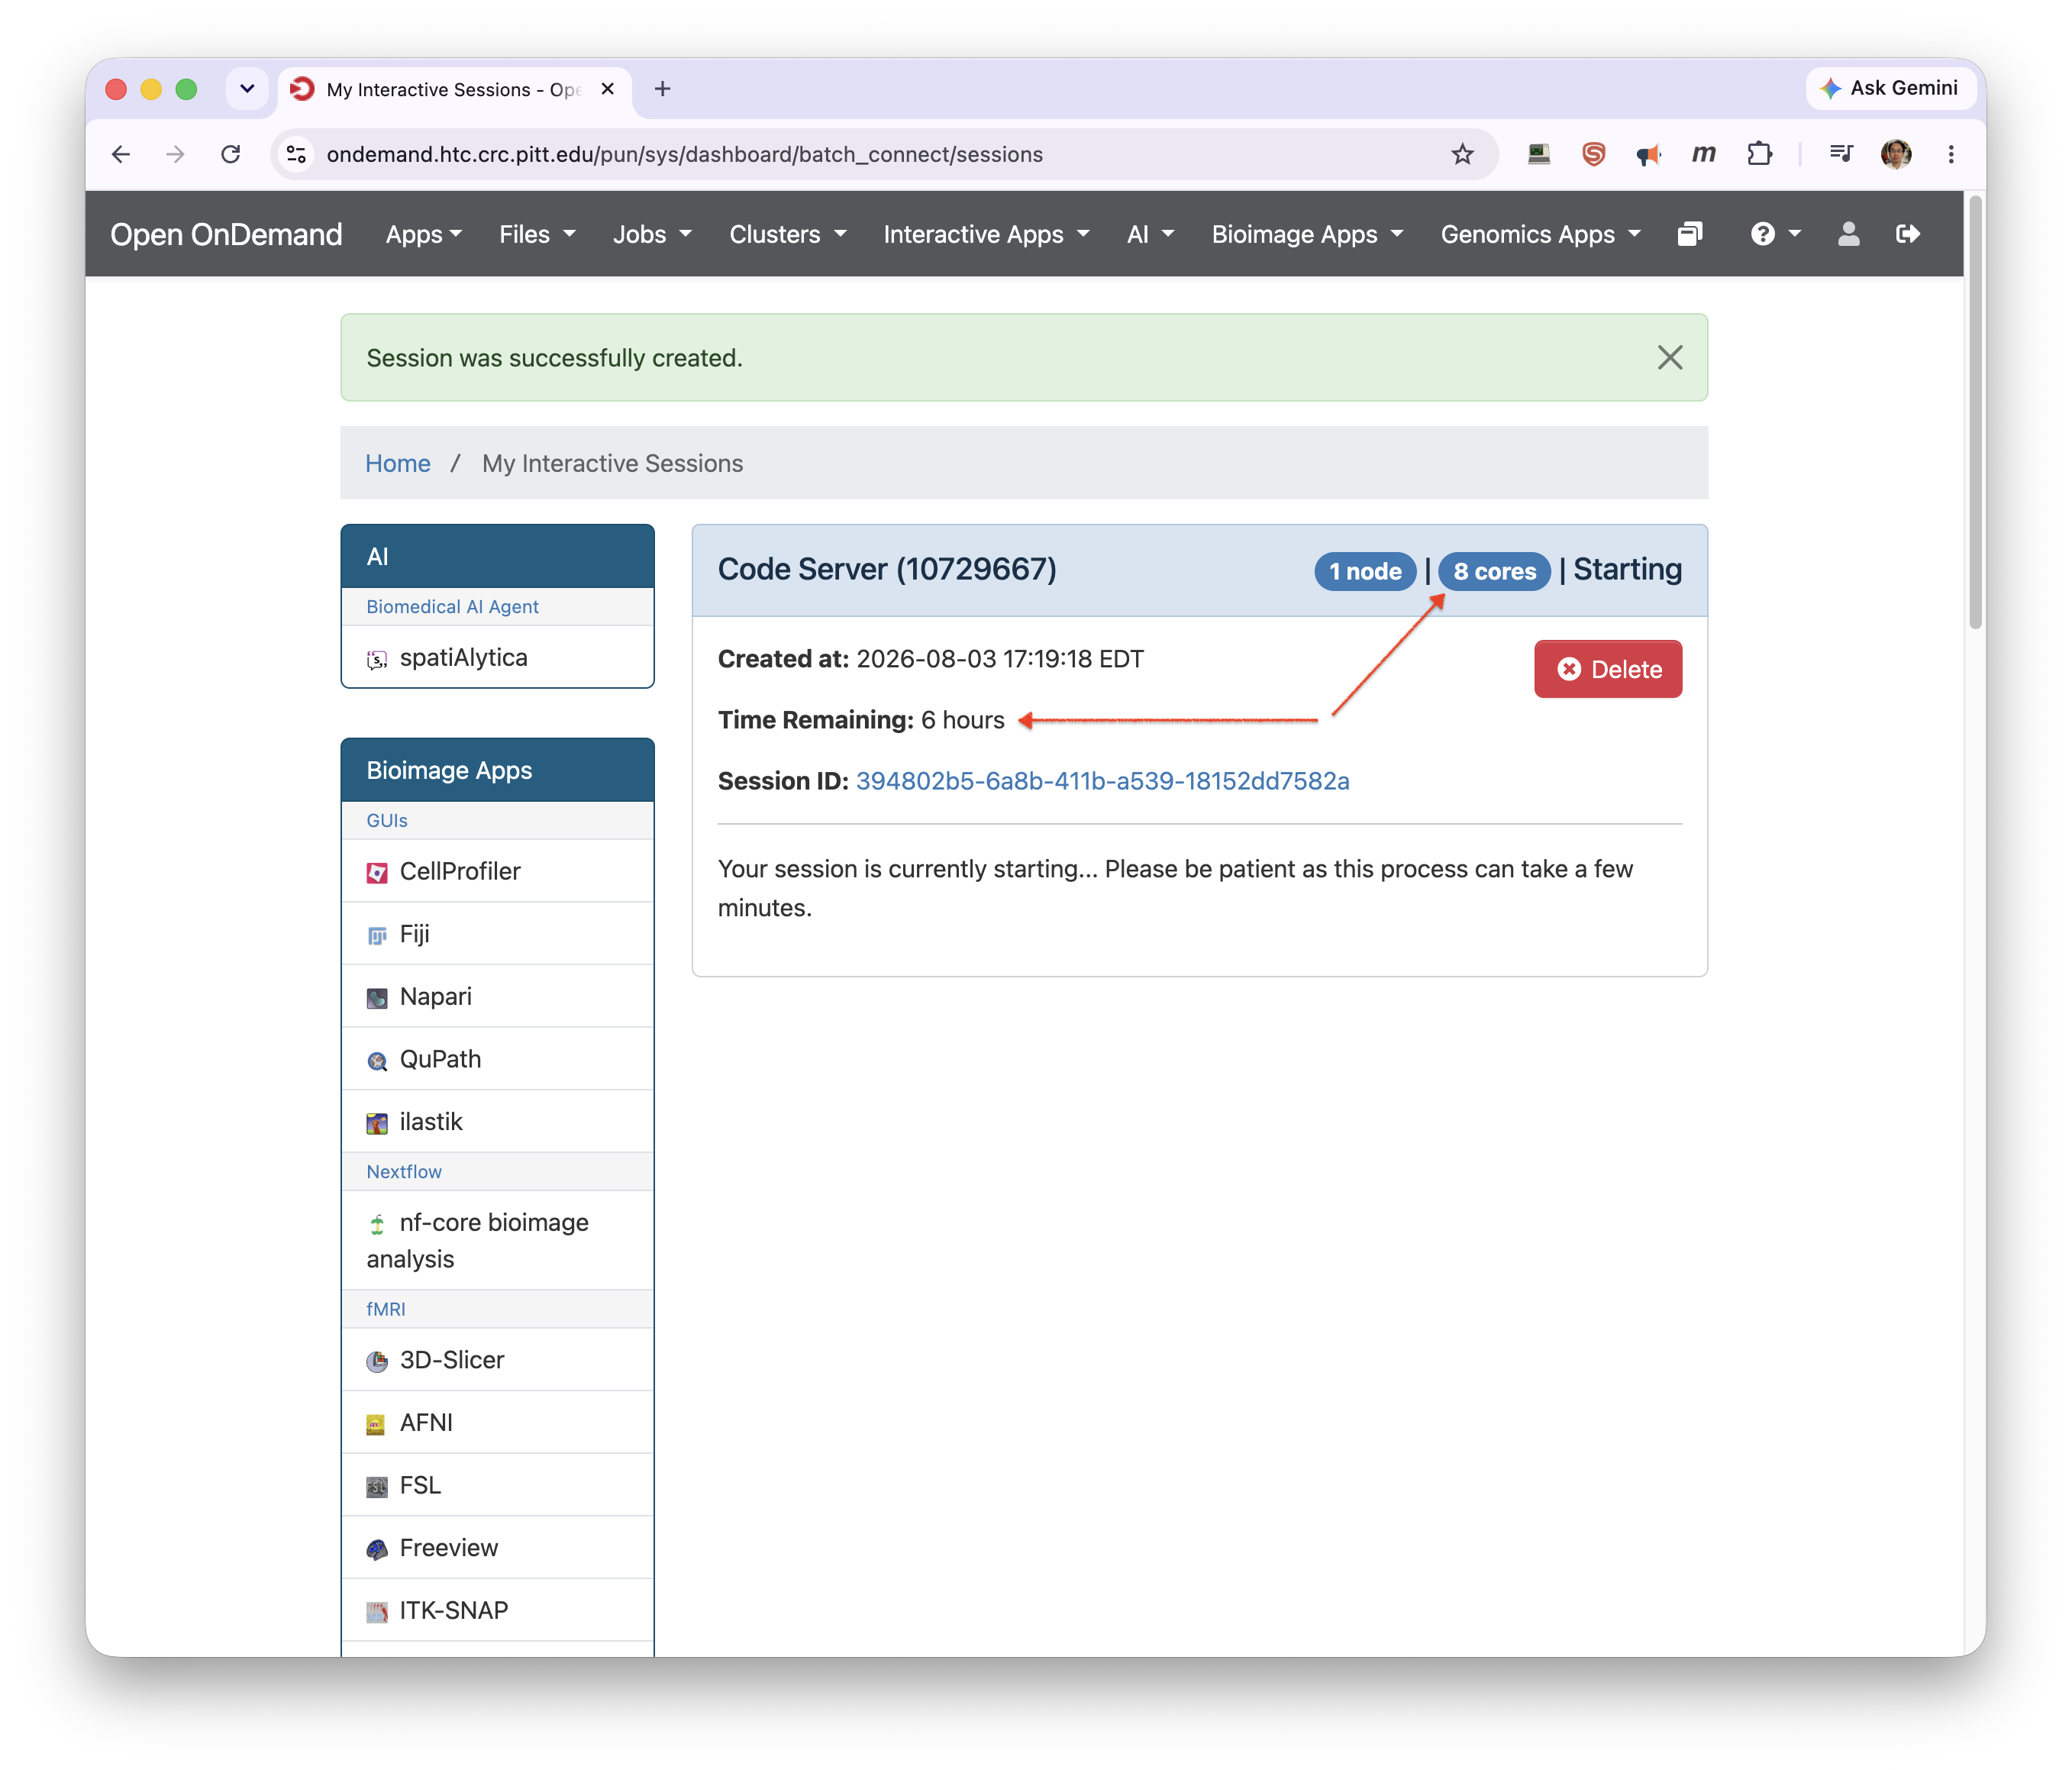Select the My Interactive Sessions browser tab
The image size is (2072, 1770).
pos(454,89)
